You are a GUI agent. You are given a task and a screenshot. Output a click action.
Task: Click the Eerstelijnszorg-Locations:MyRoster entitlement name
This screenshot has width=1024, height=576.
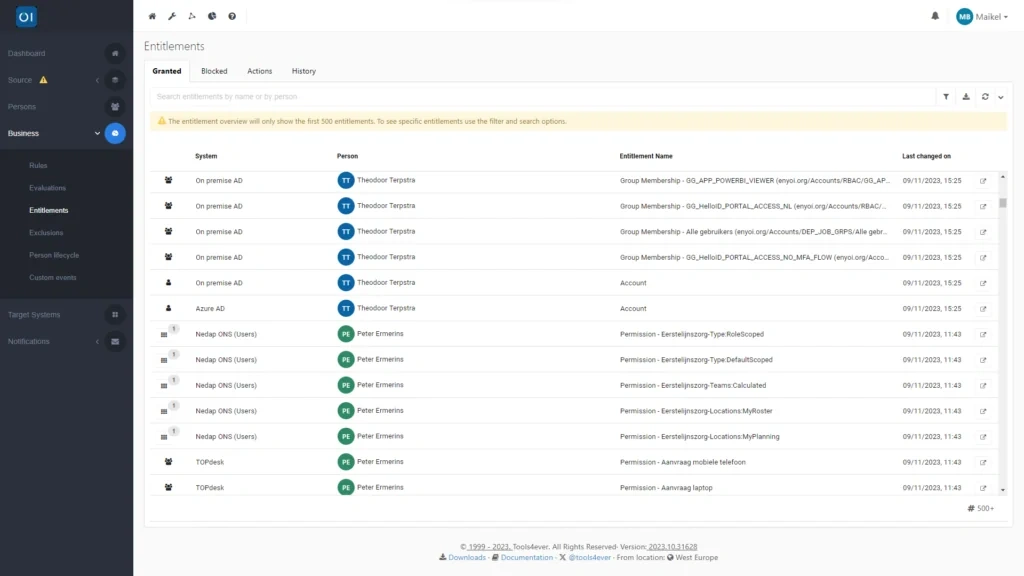(x=696, y=411)
